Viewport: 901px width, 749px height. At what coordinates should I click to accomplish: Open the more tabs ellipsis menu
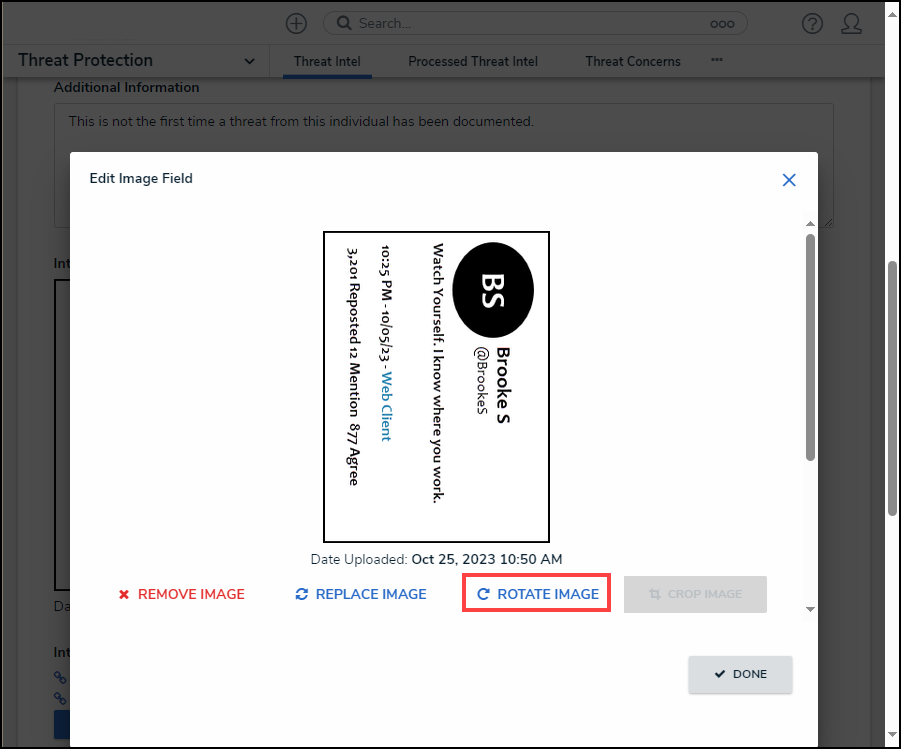coord(717,60)
